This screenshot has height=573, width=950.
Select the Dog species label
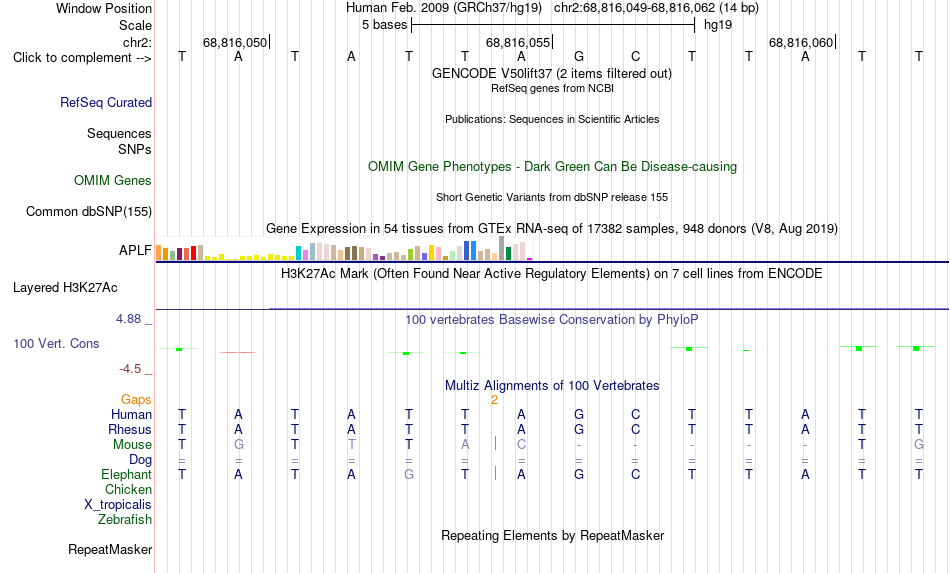(x=140, y=460)
